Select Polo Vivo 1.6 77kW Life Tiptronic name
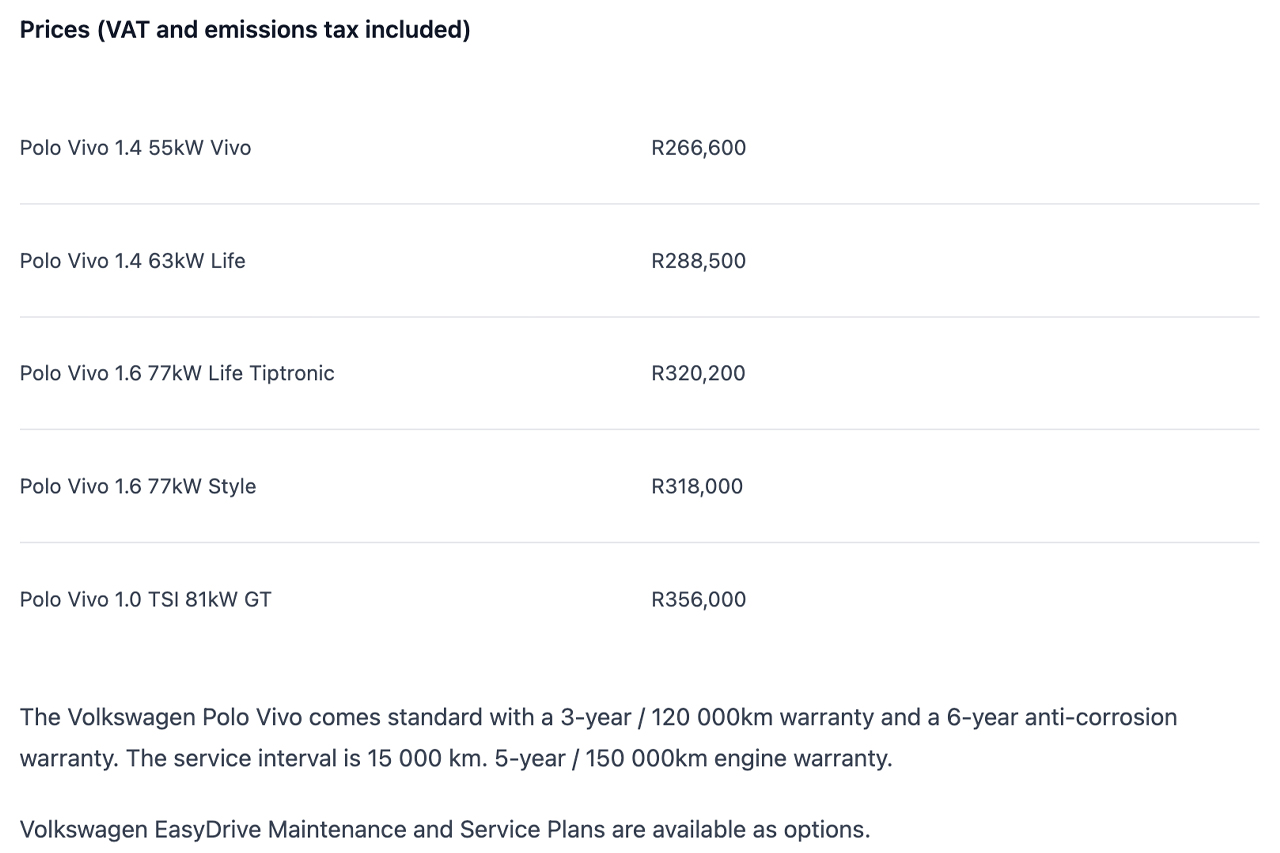Viewport: 1280px width, 853px height. (177, 373)
